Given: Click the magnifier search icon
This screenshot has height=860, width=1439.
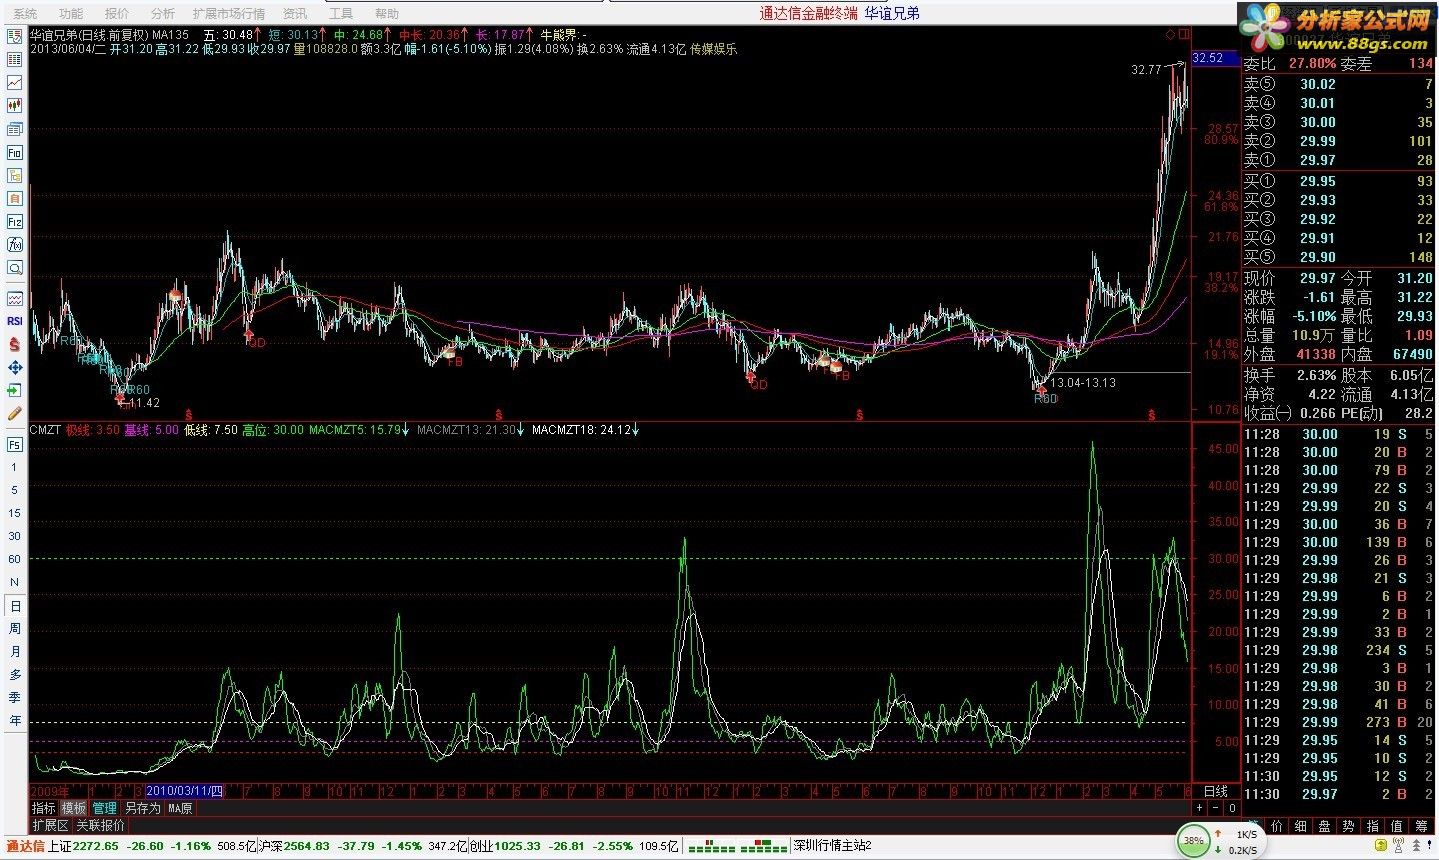Looking at the screenshot, I should [x=15, y=268].
